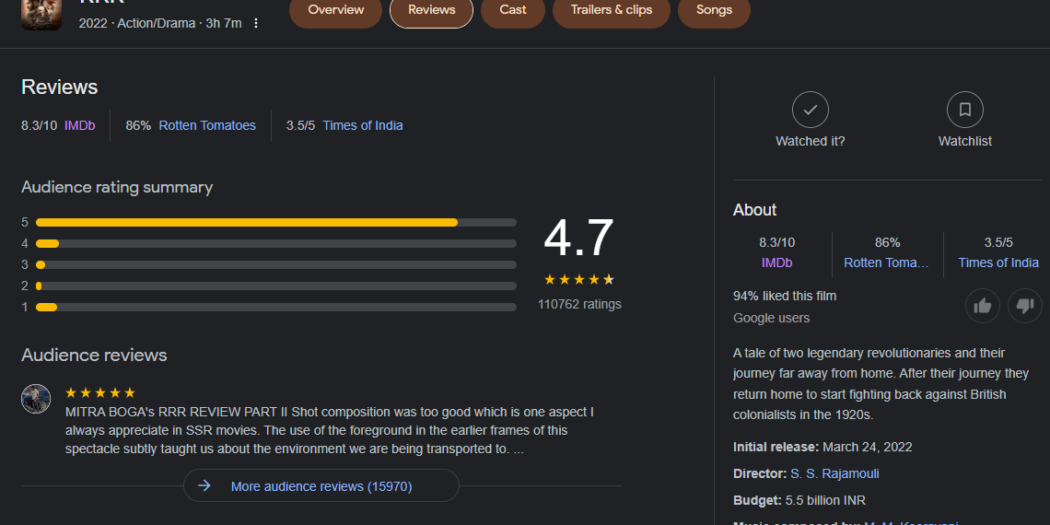Open the three-dot more options menu
Screen dimensions: 1050x525
point(256,23)
